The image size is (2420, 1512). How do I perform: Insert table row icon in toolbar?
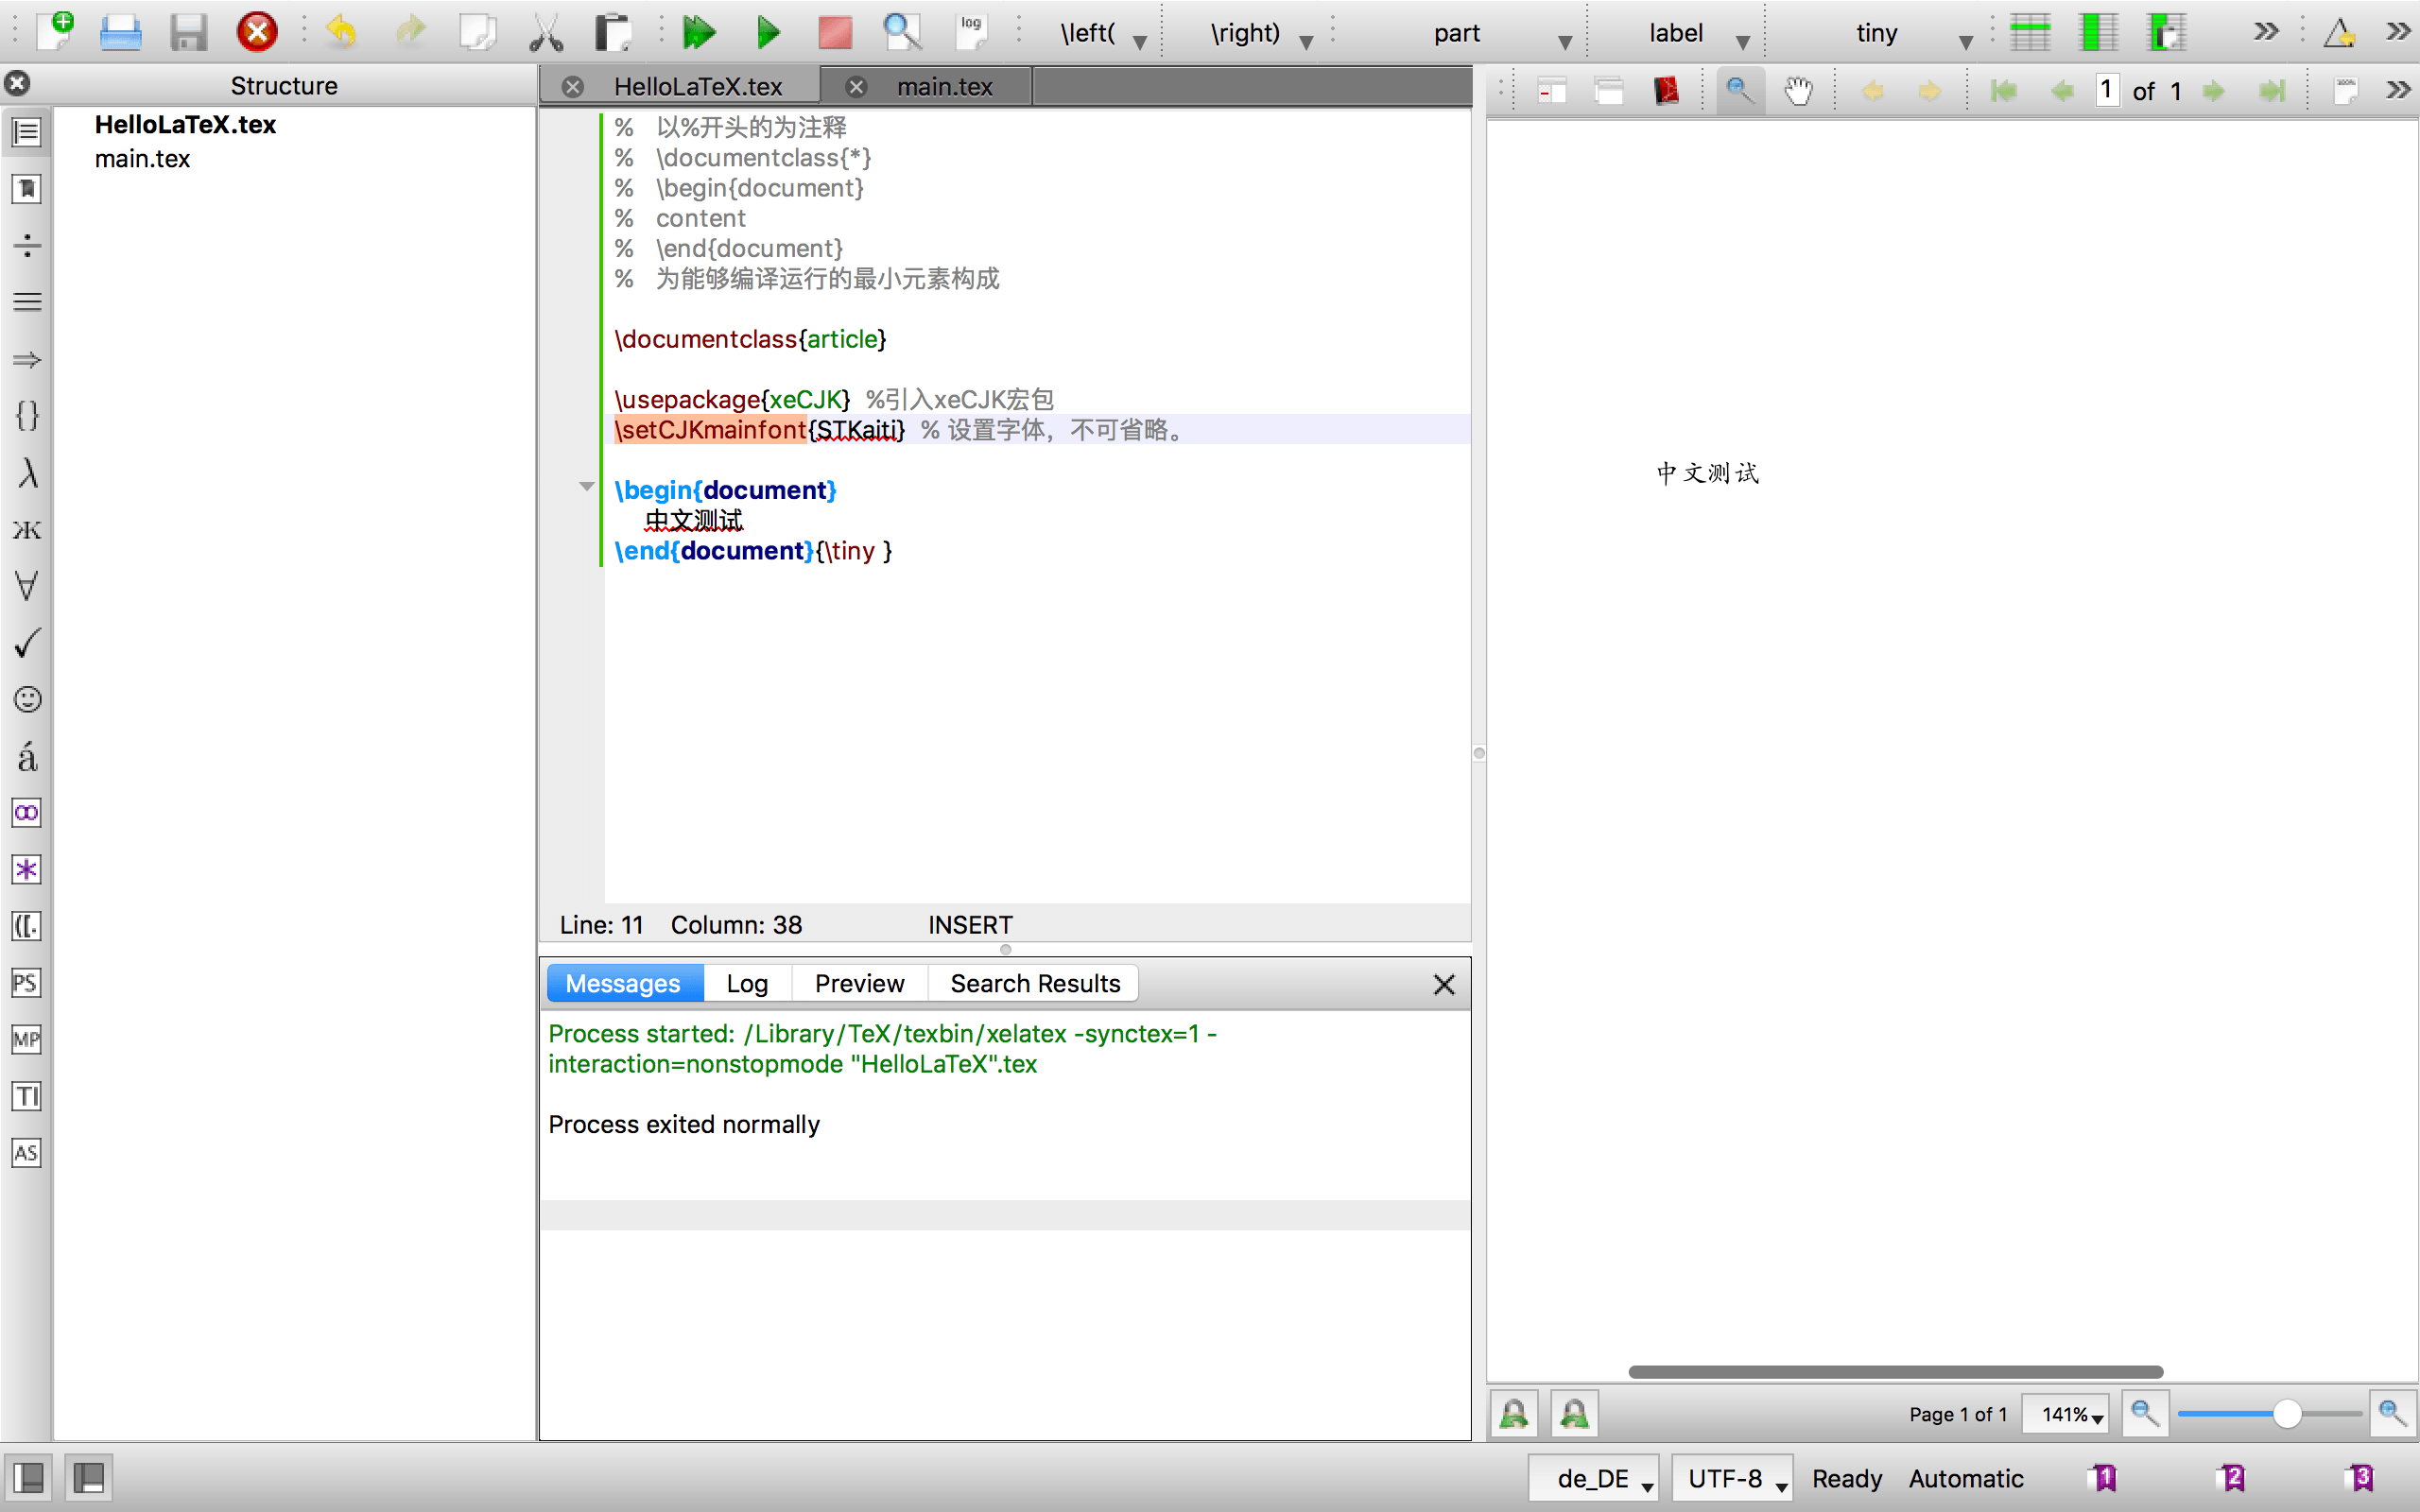[2031, 32]
